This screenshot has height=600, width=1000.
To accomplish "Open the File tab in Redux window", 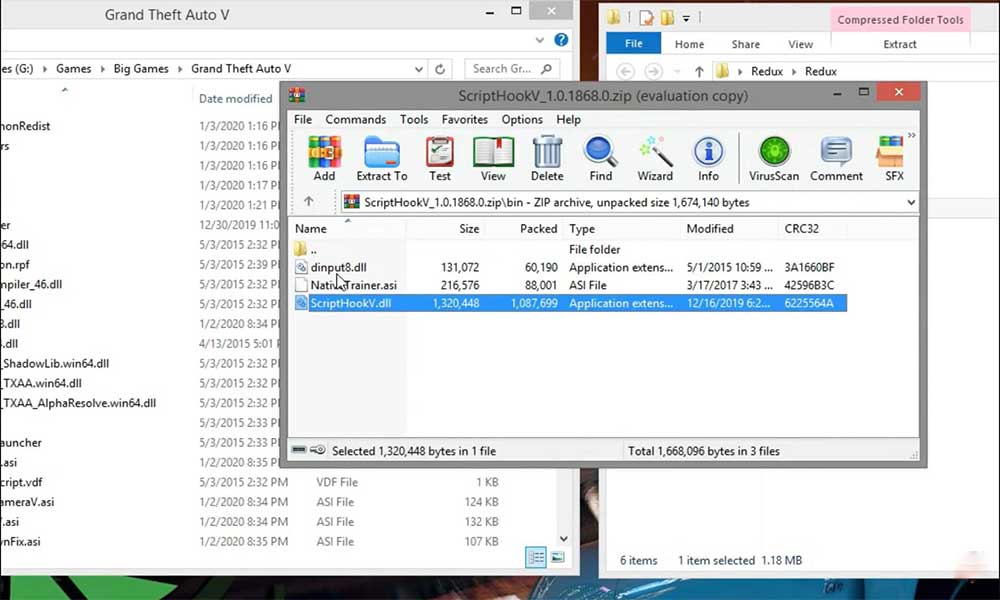I will (633, 43).
